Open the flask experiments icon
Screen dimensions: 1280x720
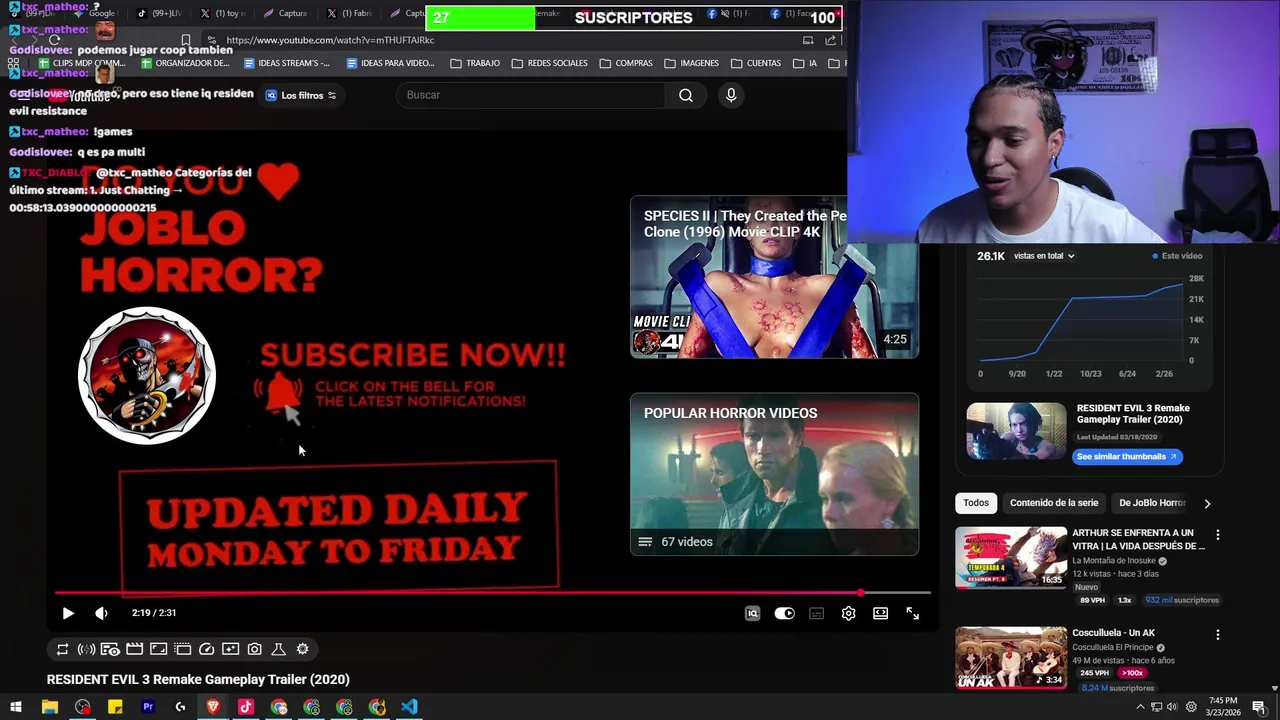278,649
